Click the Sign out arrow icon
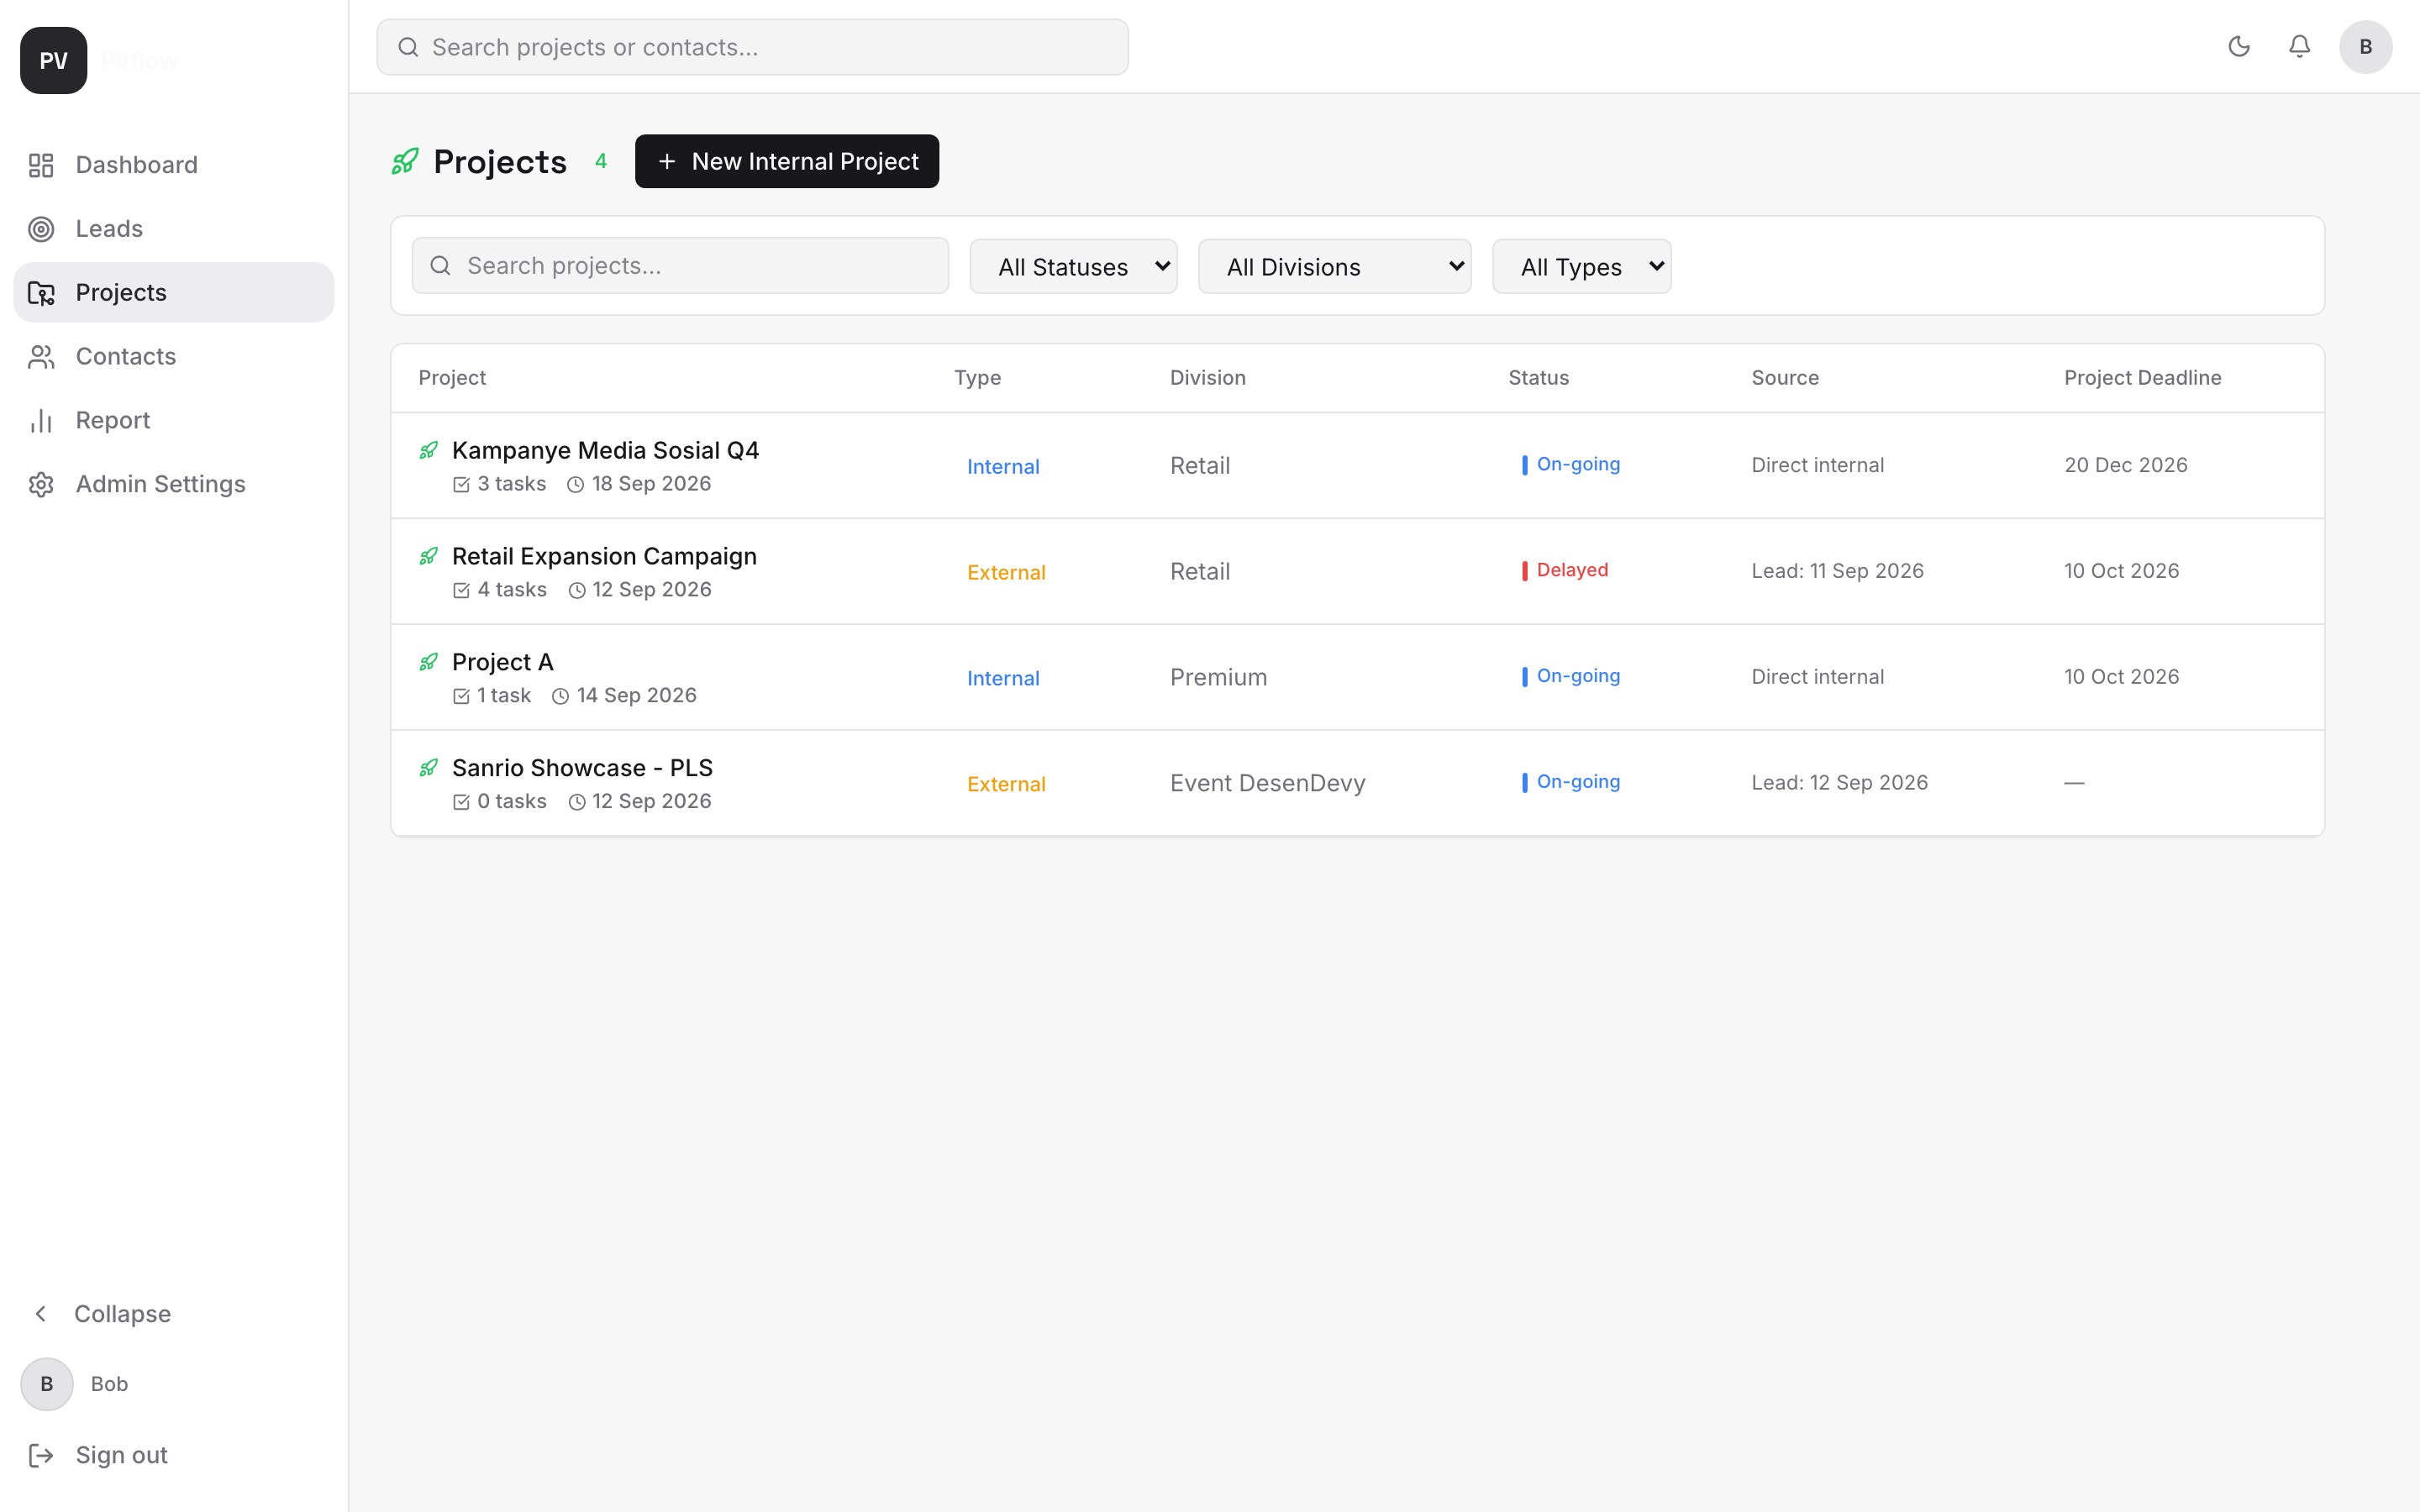 [41, 1455]
